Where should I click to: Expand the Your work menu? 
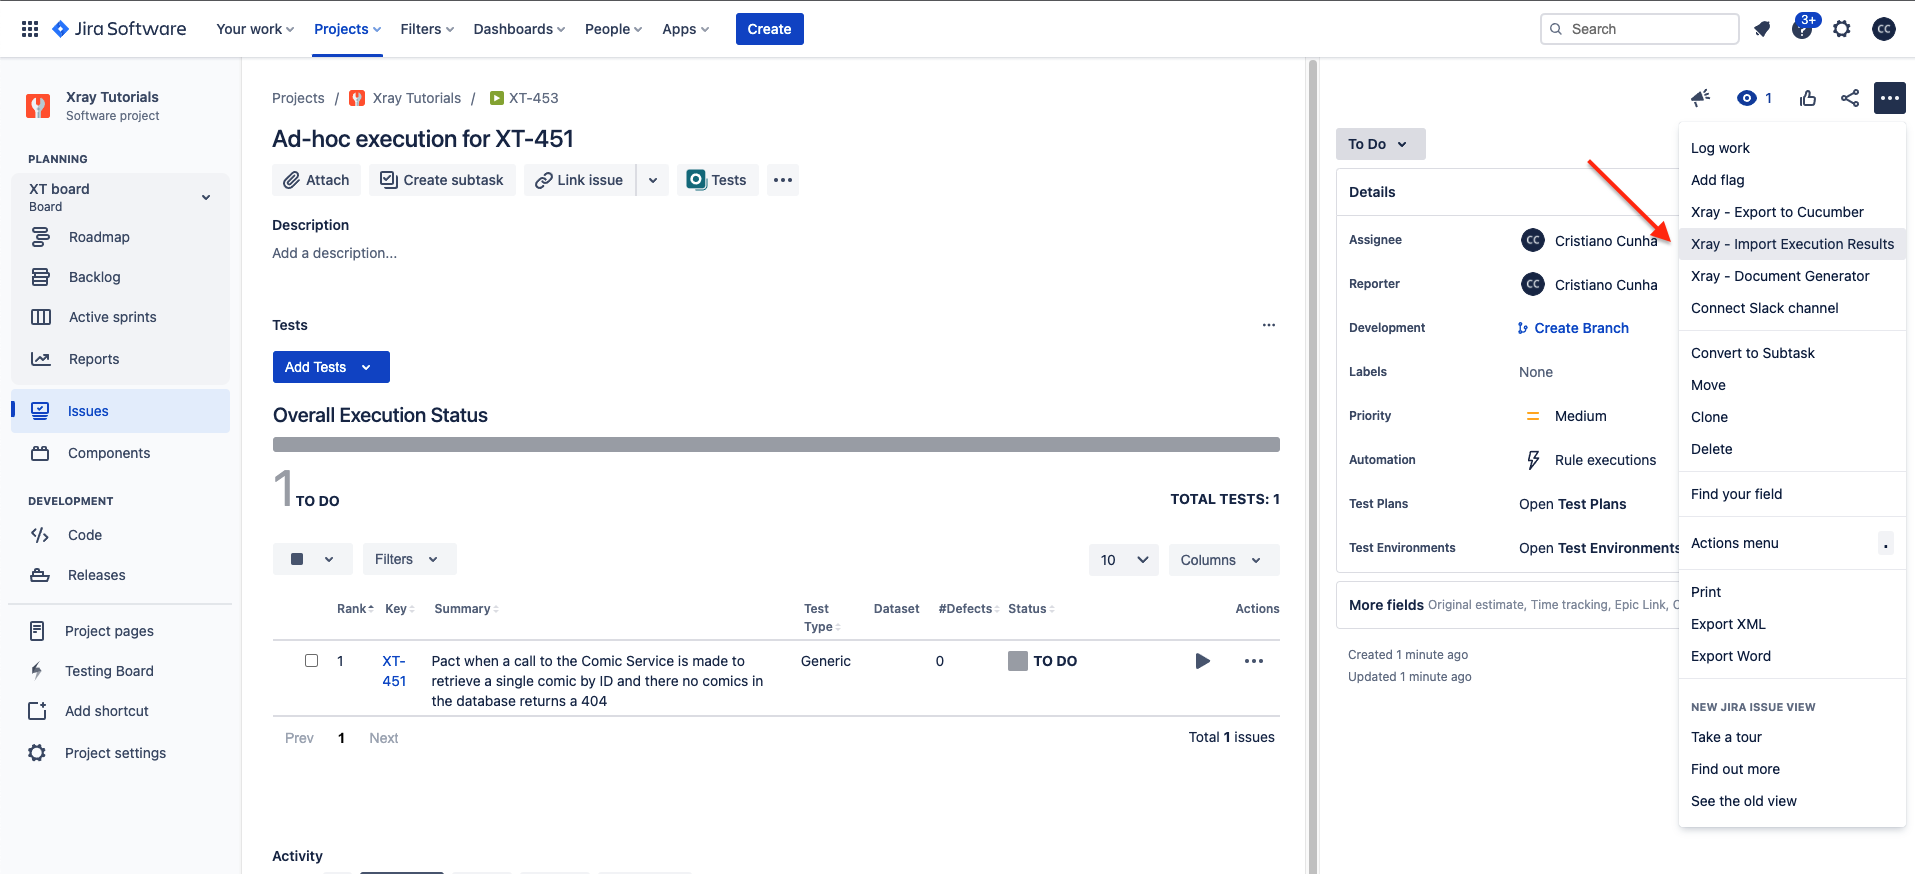[255, 29]
